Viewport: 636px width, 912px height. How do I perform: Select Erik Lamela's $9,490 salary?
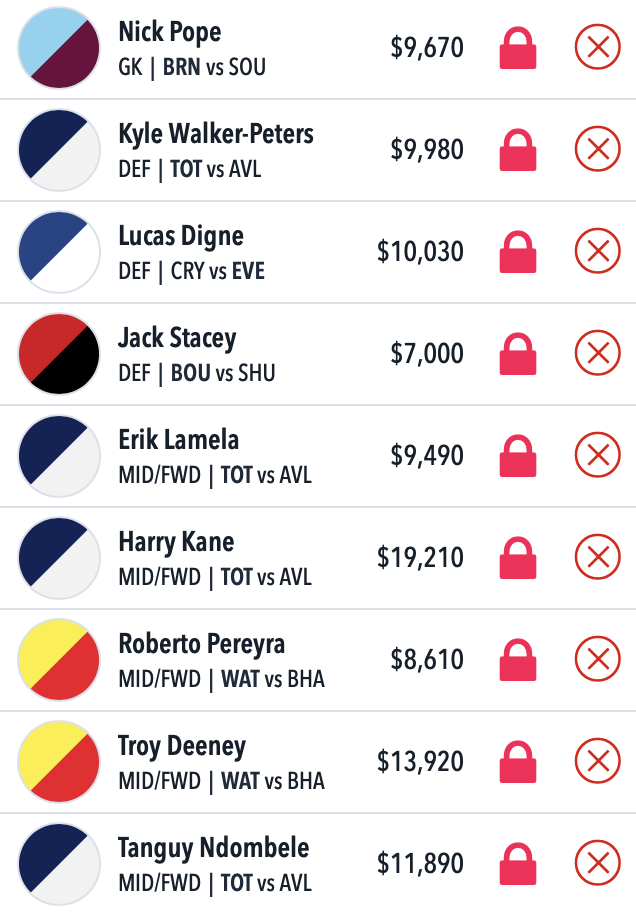pos(427,455)
